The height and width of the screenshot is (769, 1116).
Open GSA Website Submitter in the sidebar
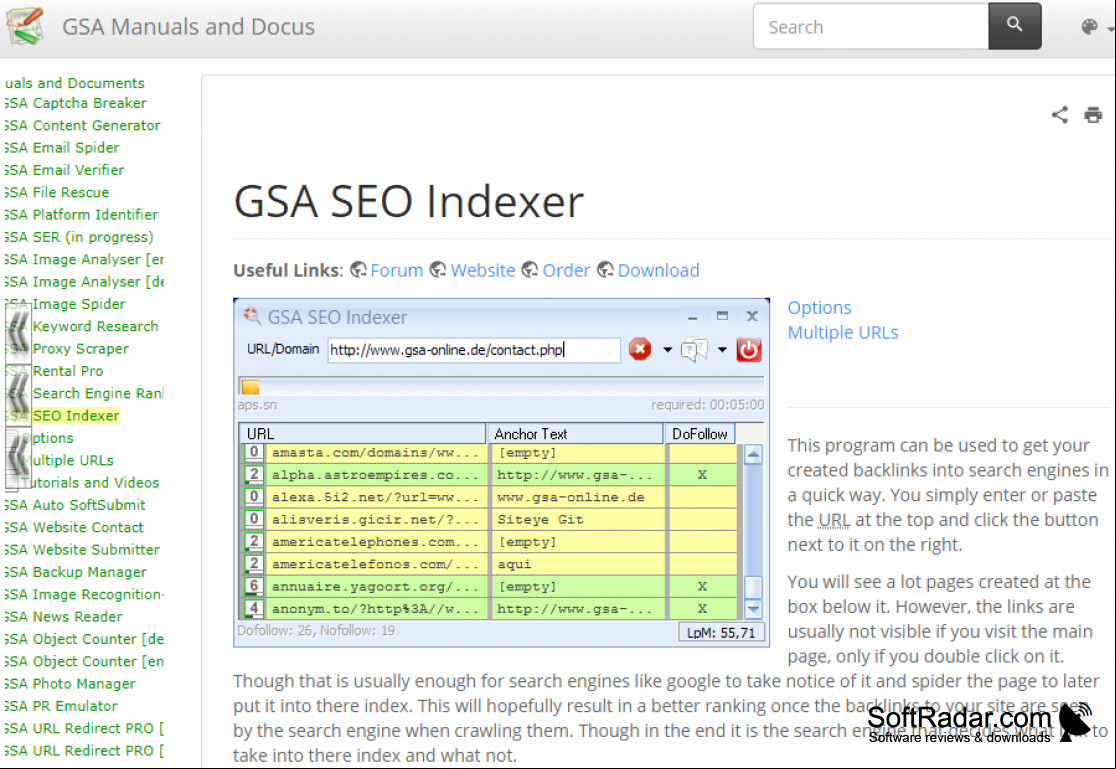tap(82, 550)
